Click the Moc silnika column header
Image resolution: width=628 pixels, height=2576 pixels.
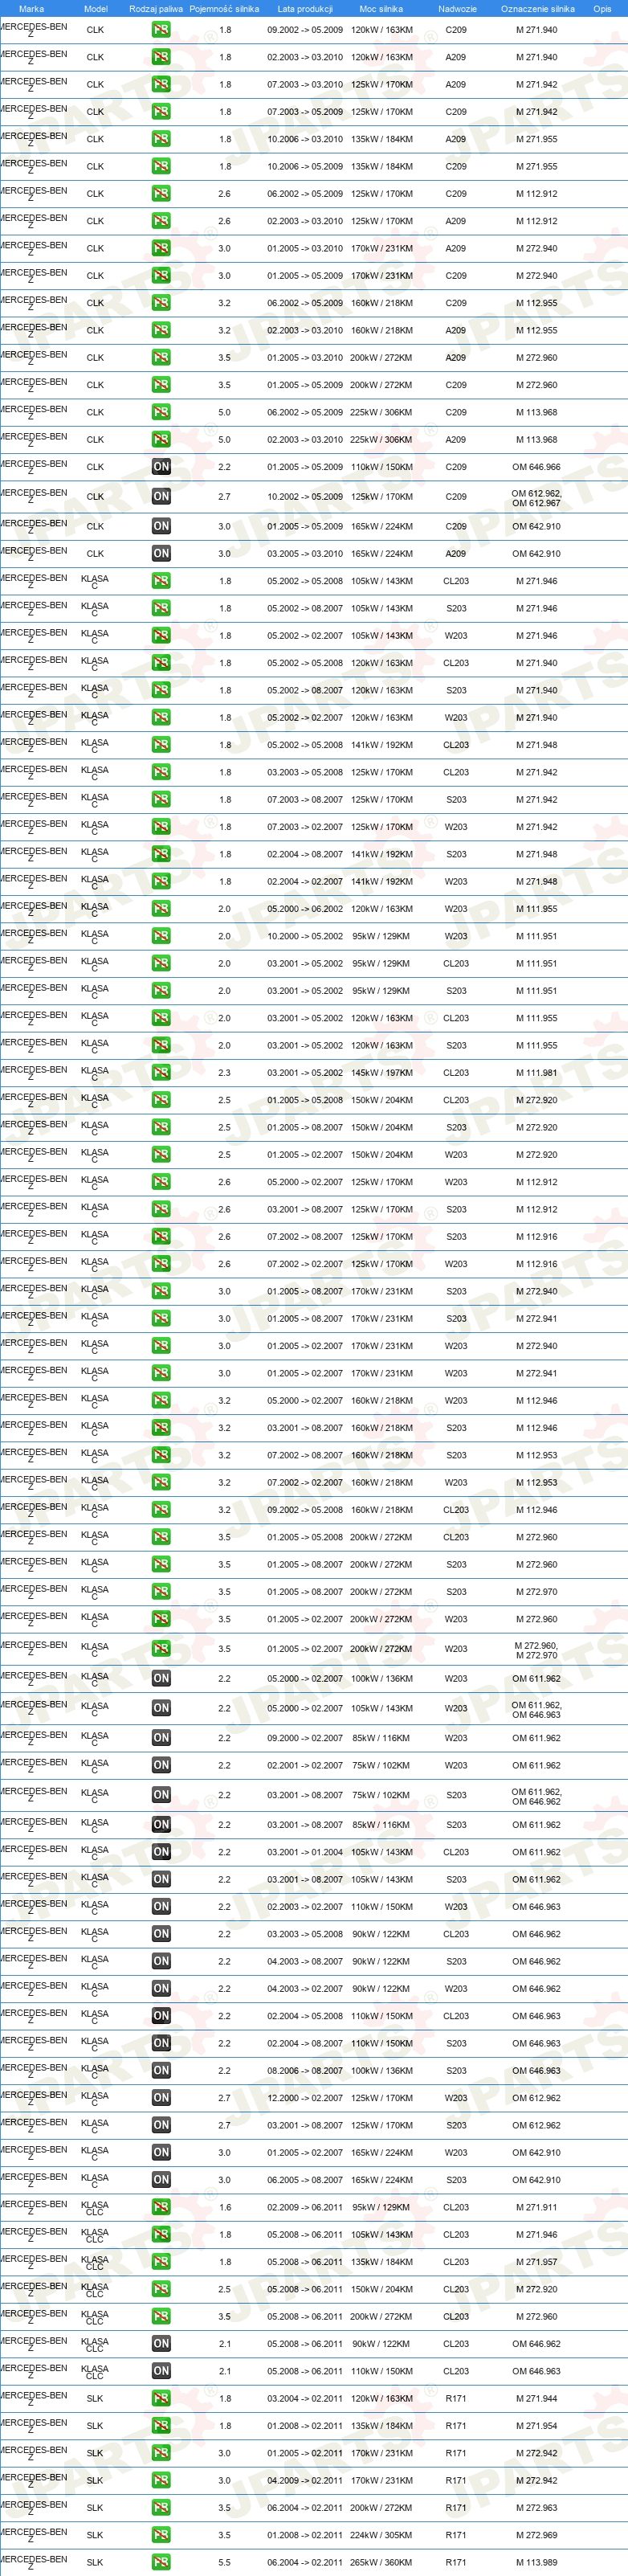pos(381,8)
